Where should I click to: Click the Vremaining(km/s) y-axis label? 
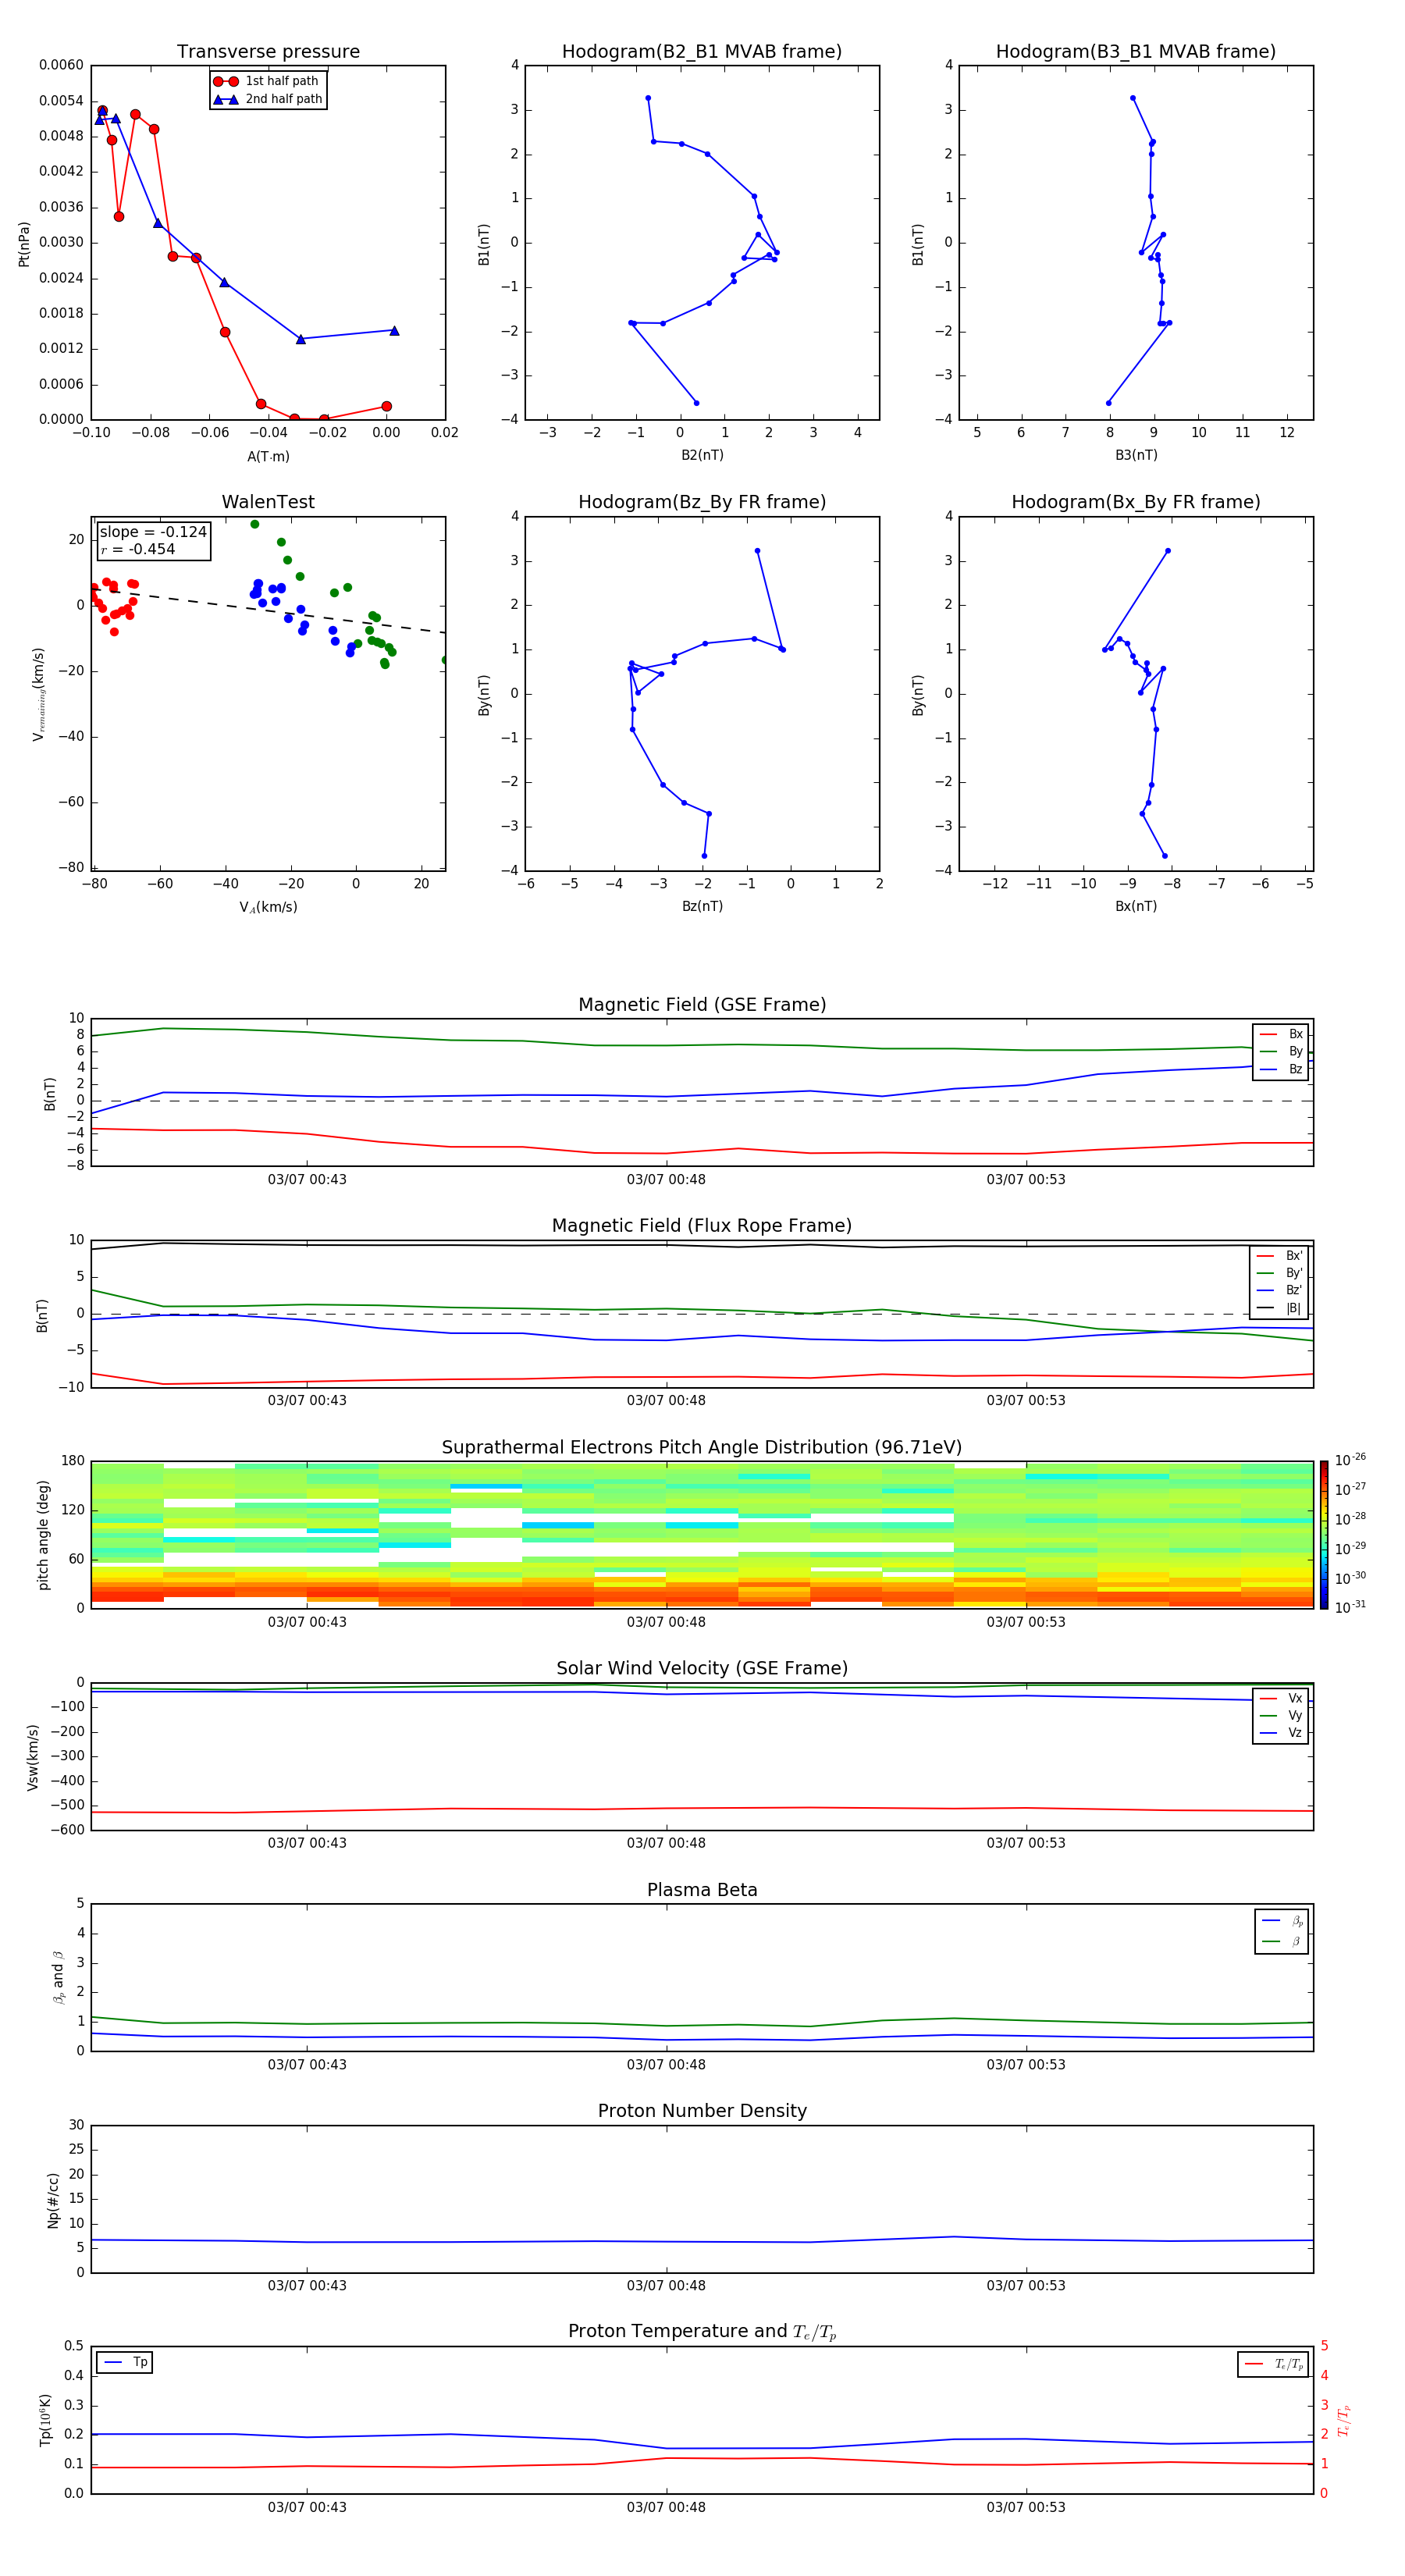39,694
